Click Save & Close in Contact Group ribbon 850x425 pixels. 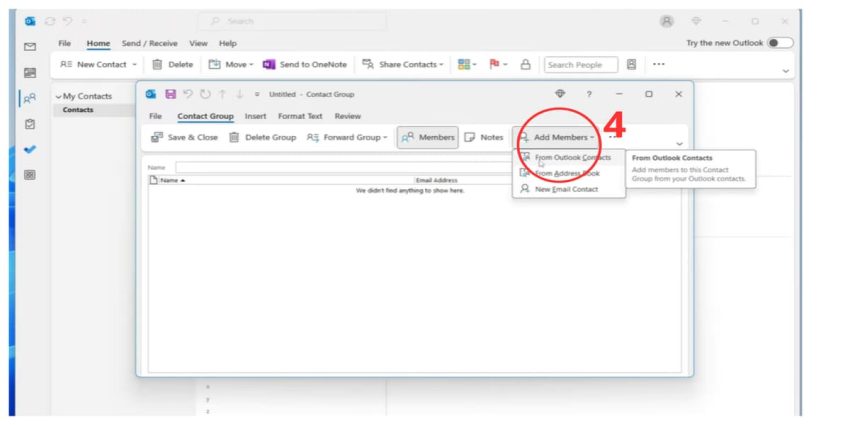(x=184, y=138)
